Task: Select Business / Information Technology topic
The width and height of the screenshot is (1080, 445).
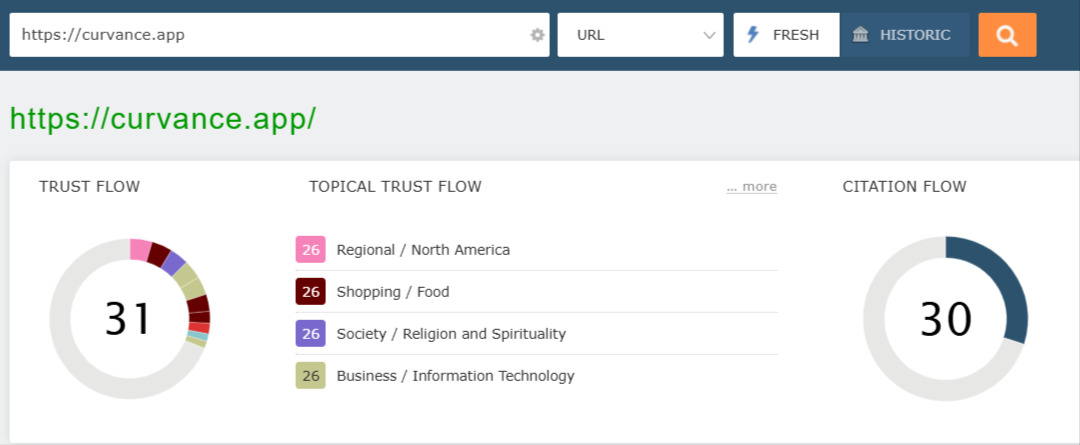Action: pos(455,376)
